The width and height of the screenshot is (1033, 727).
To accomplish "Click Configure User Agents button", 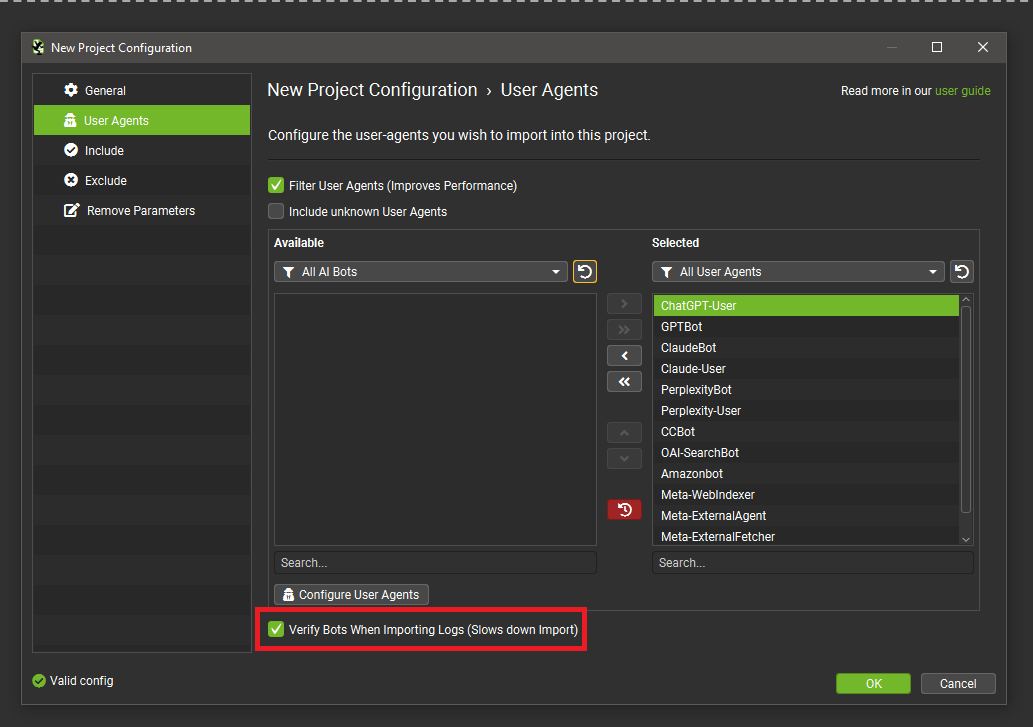I will click(351, 595).
